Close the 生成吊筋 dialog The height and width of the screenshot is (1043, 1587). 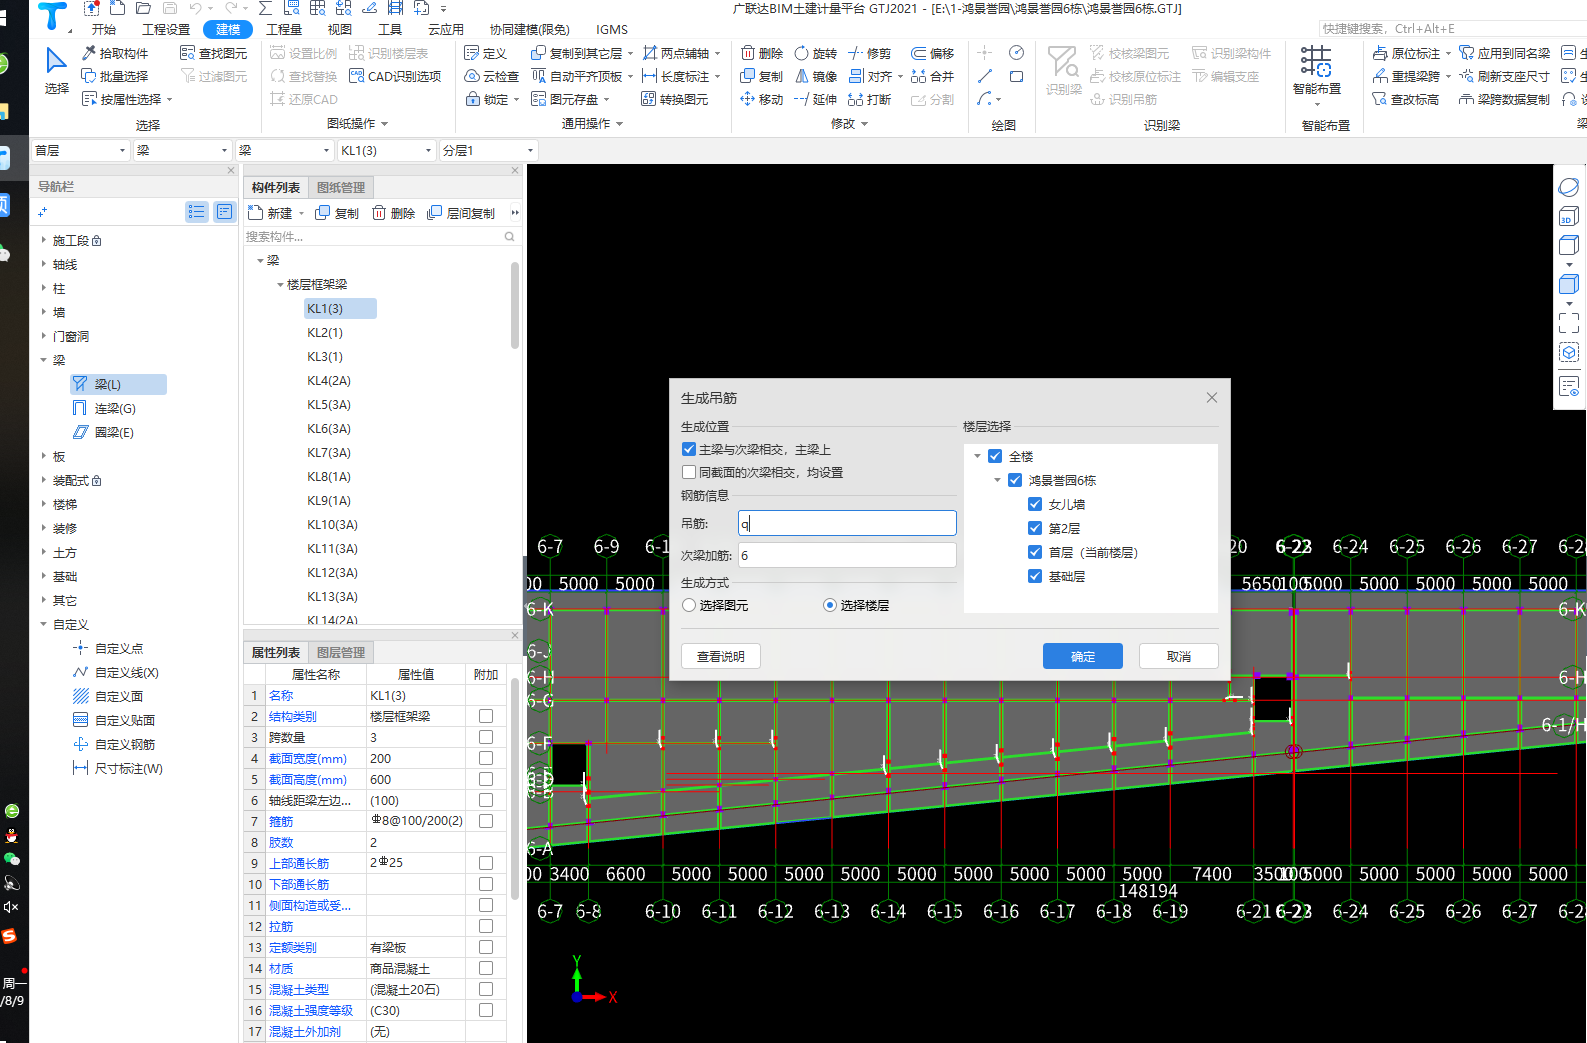coord(1212,398)
